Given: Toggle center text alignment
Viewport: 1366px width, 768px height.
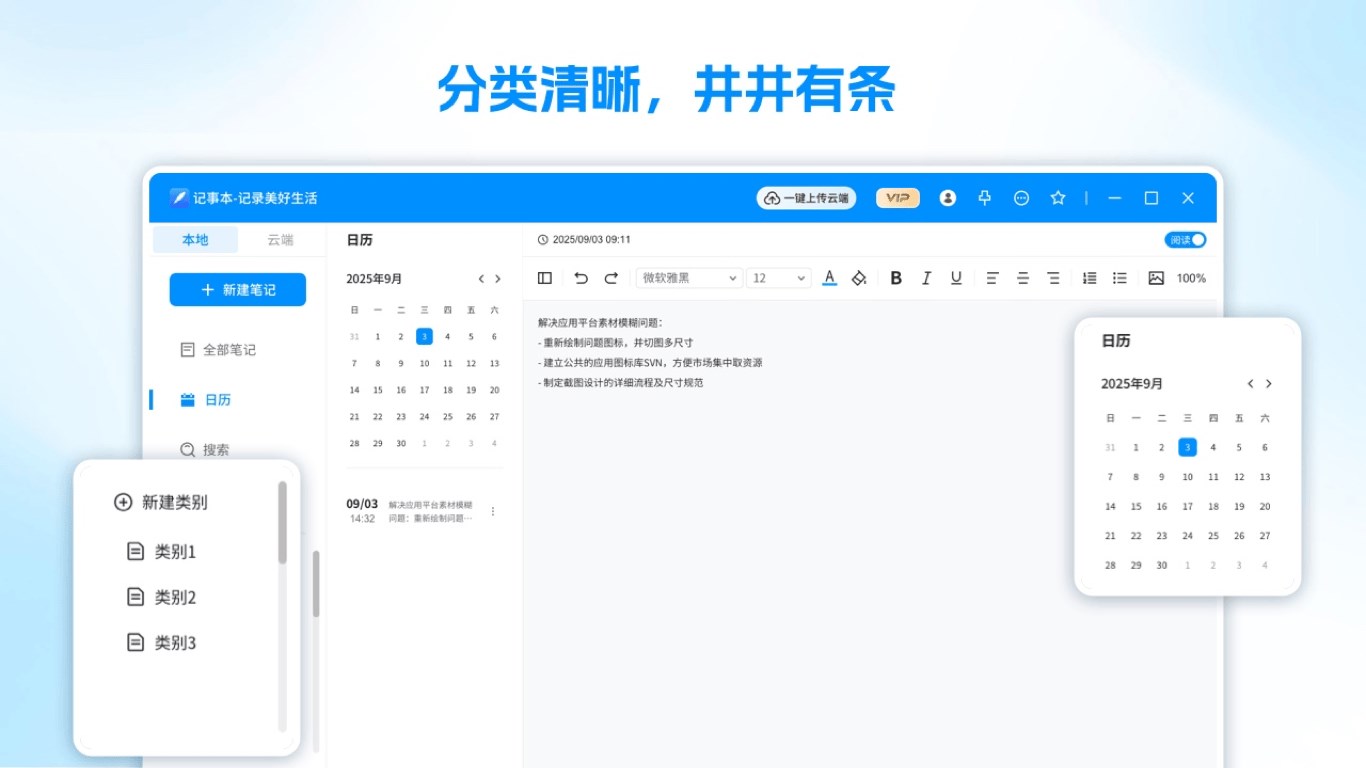Looking at the screenshot, I should [1022, 278].
